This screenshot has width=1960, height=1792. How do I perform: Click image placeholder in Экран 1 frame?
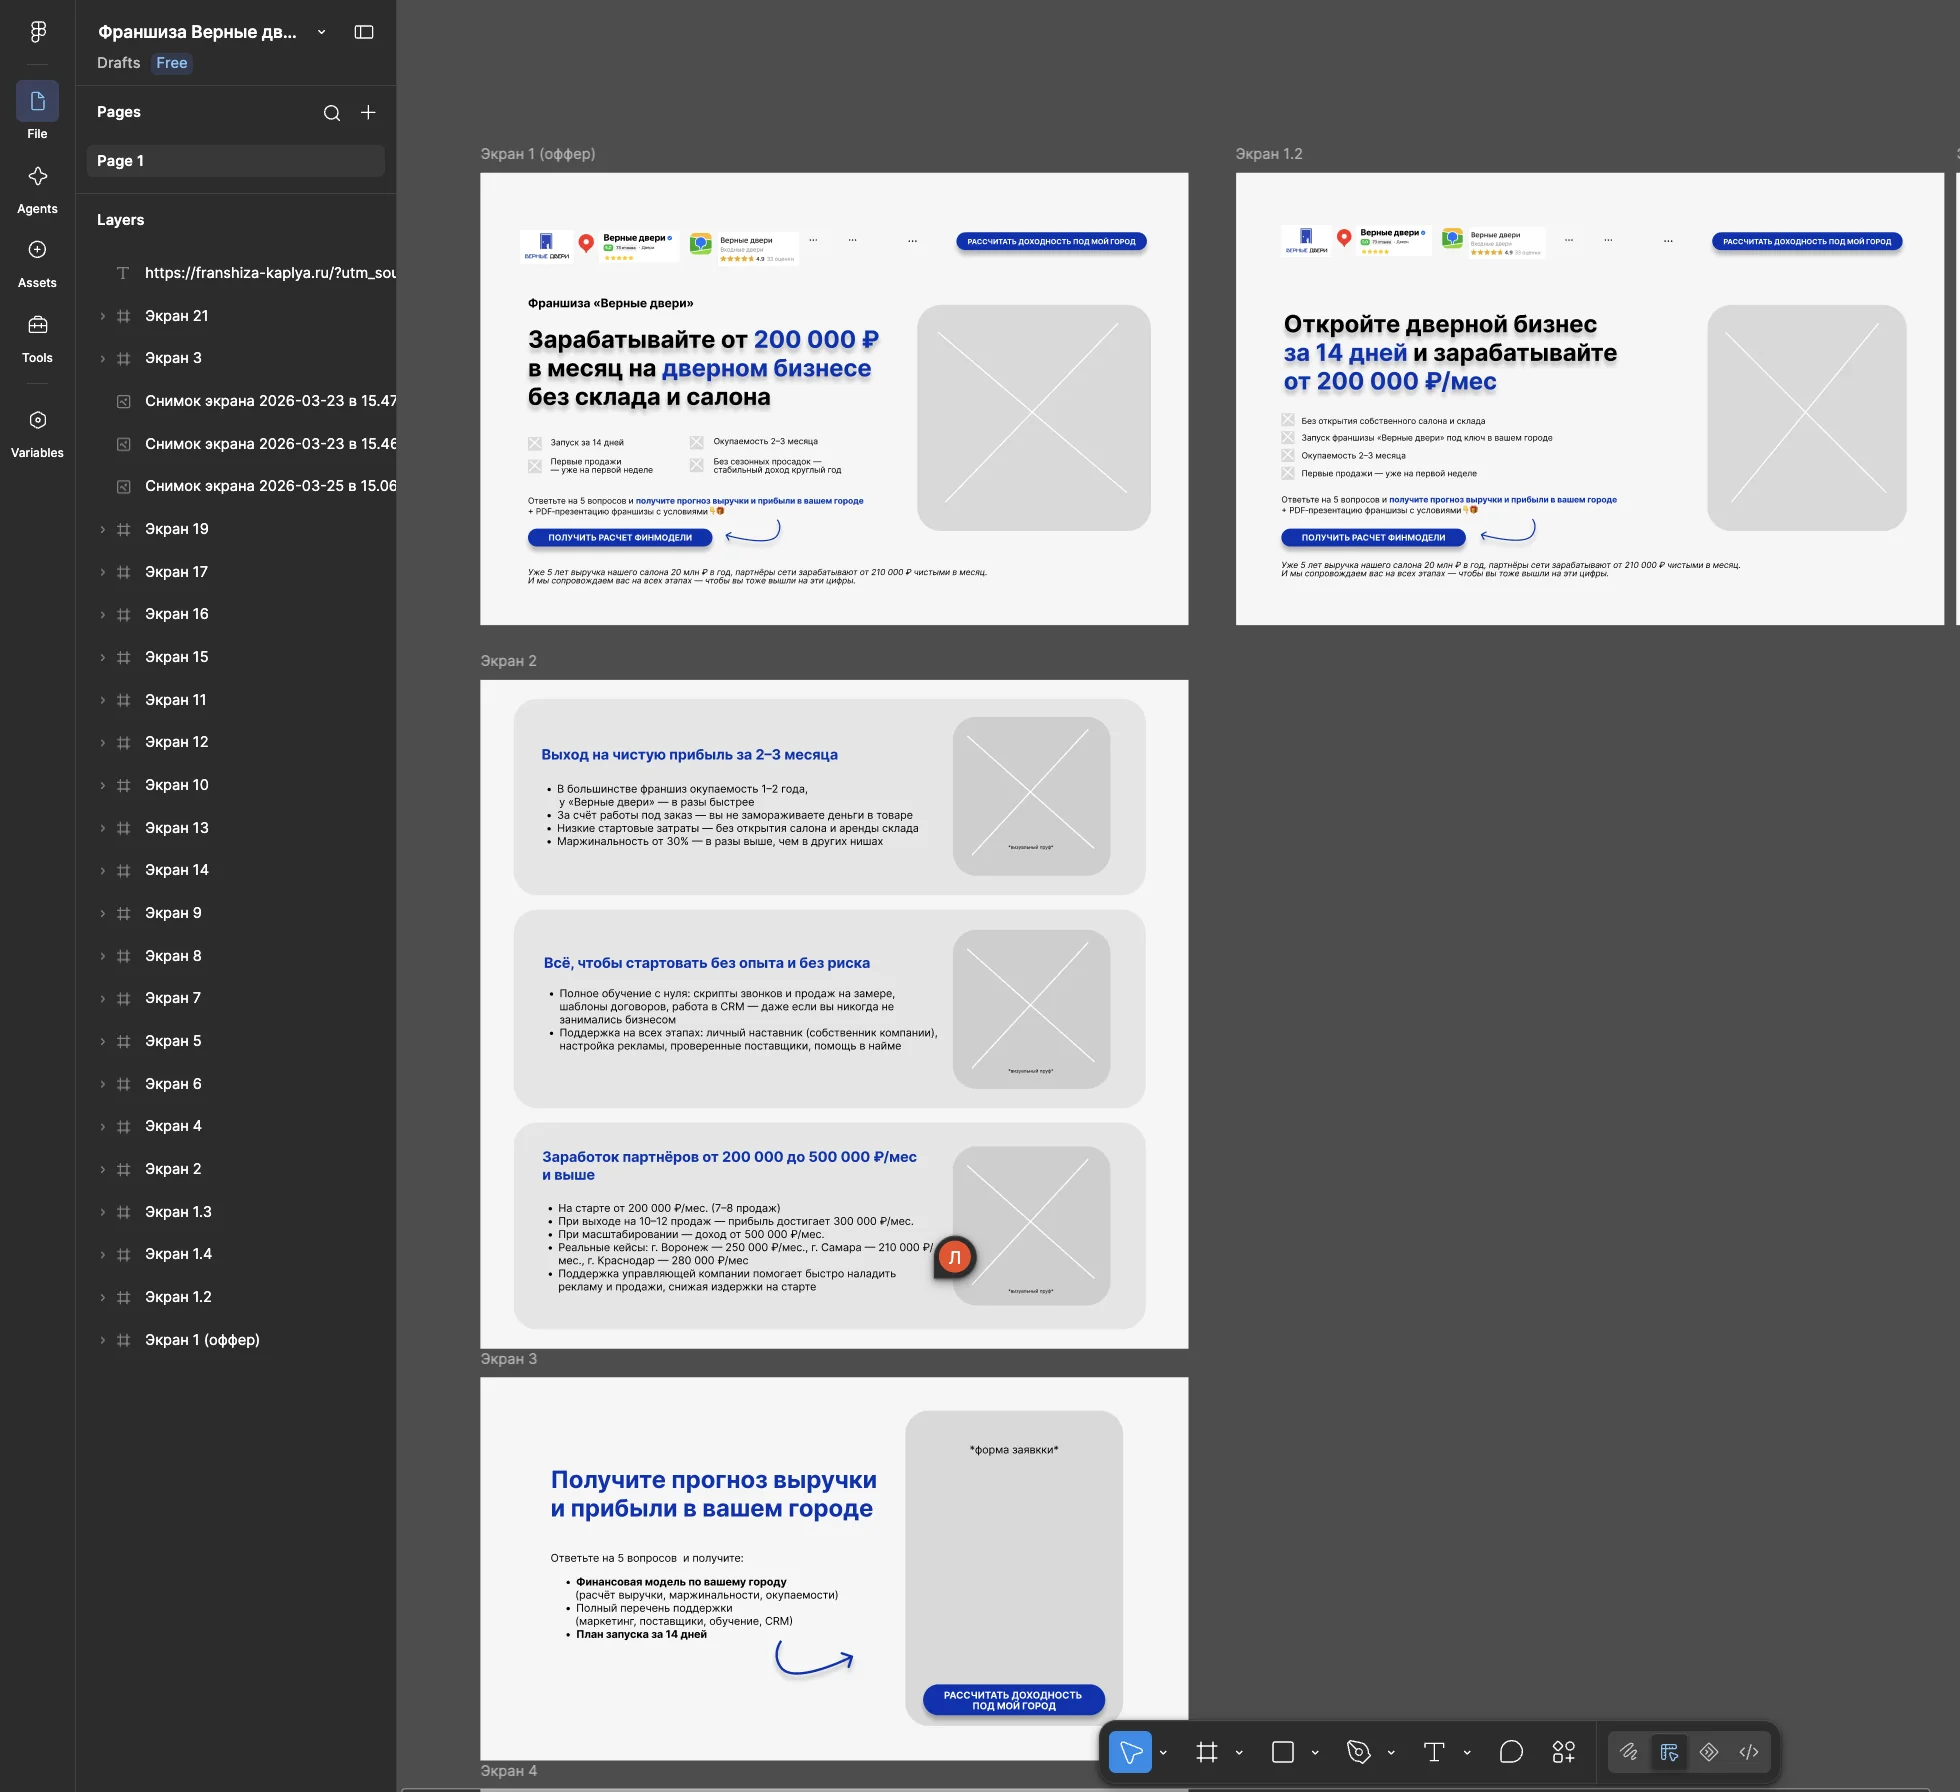(1033, 418)
